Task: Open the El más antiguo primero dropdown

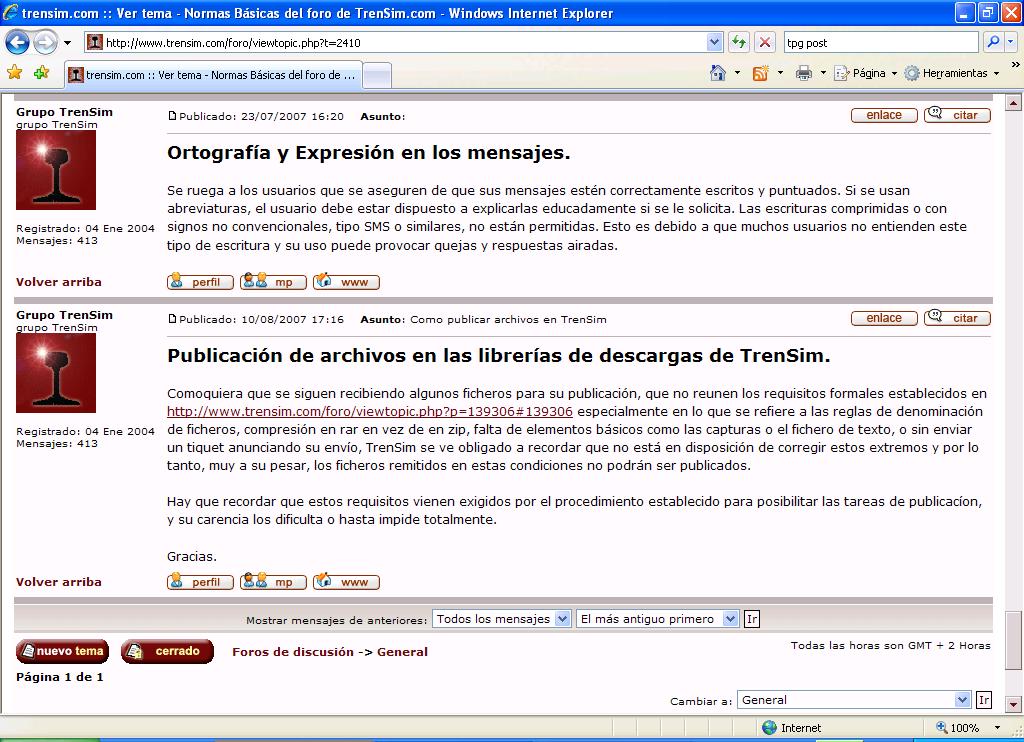Action: [x=656, y=618]
